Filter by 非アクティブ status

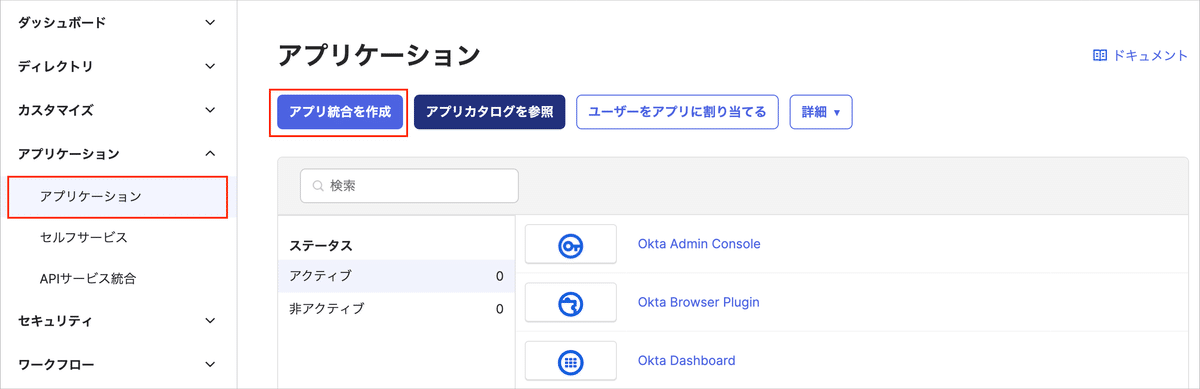tap(396, 309)
